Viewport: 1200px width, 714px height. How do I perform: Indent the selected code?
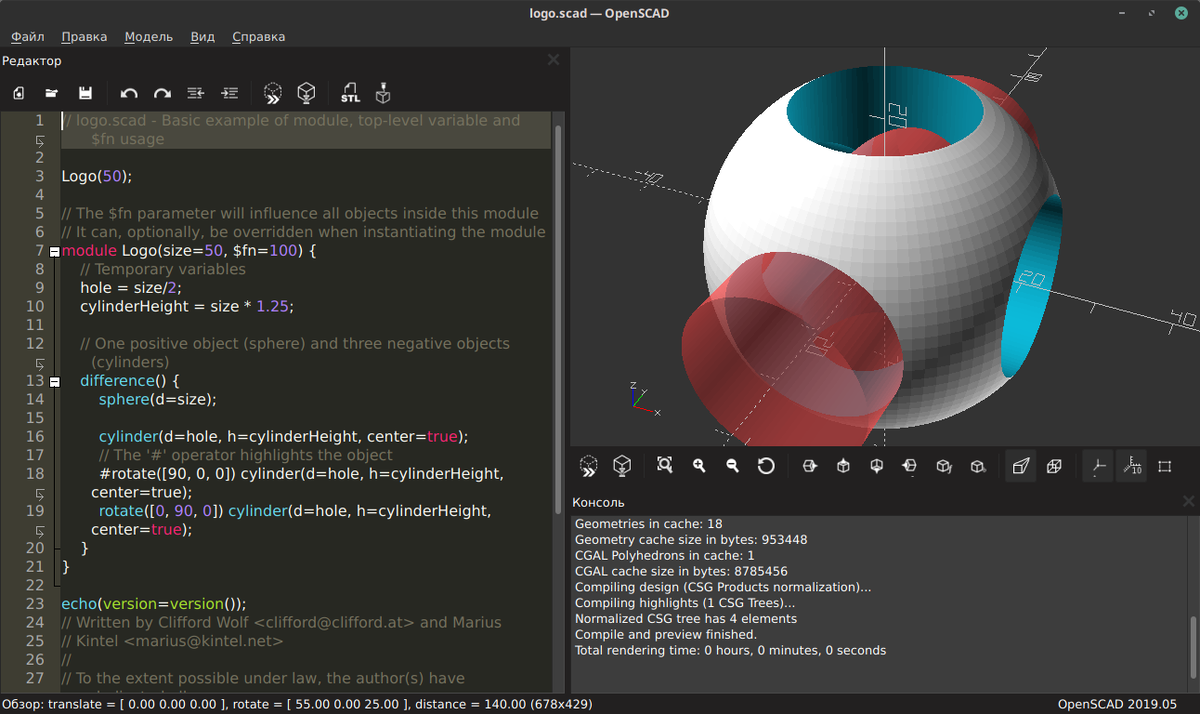click(229, 93)
